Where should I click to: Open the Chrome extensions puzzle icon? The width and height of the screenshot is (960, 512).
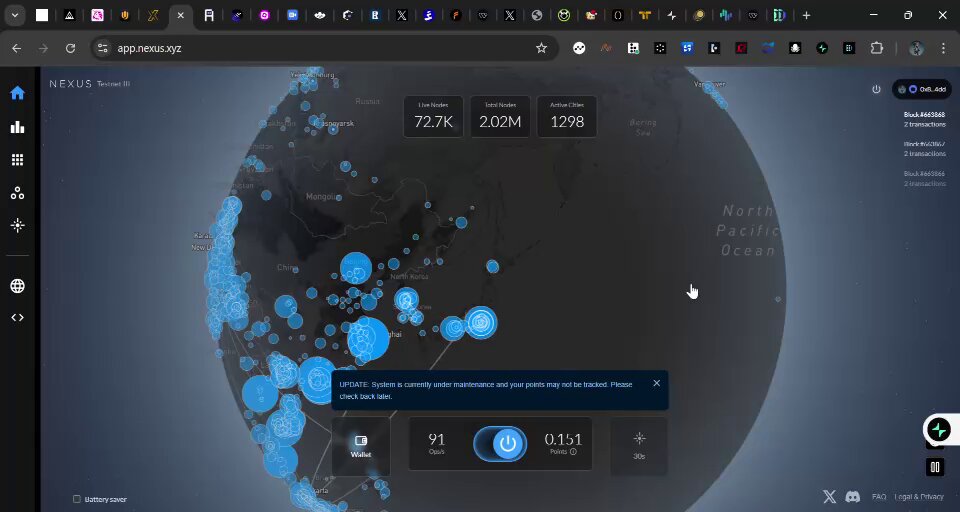877,48
